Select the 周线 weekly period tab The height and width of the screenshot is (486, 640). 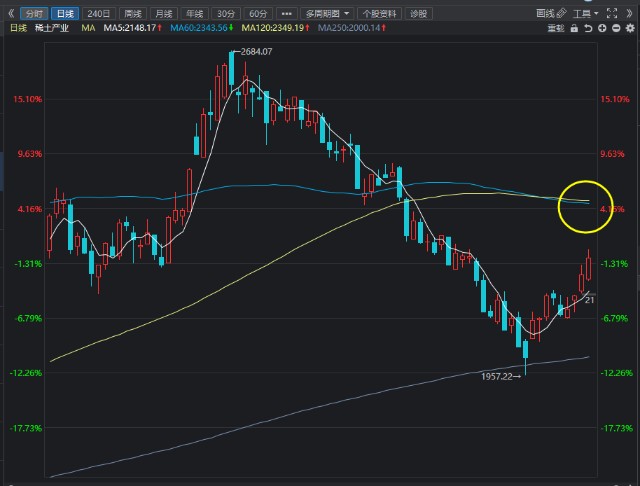[131, 13]
